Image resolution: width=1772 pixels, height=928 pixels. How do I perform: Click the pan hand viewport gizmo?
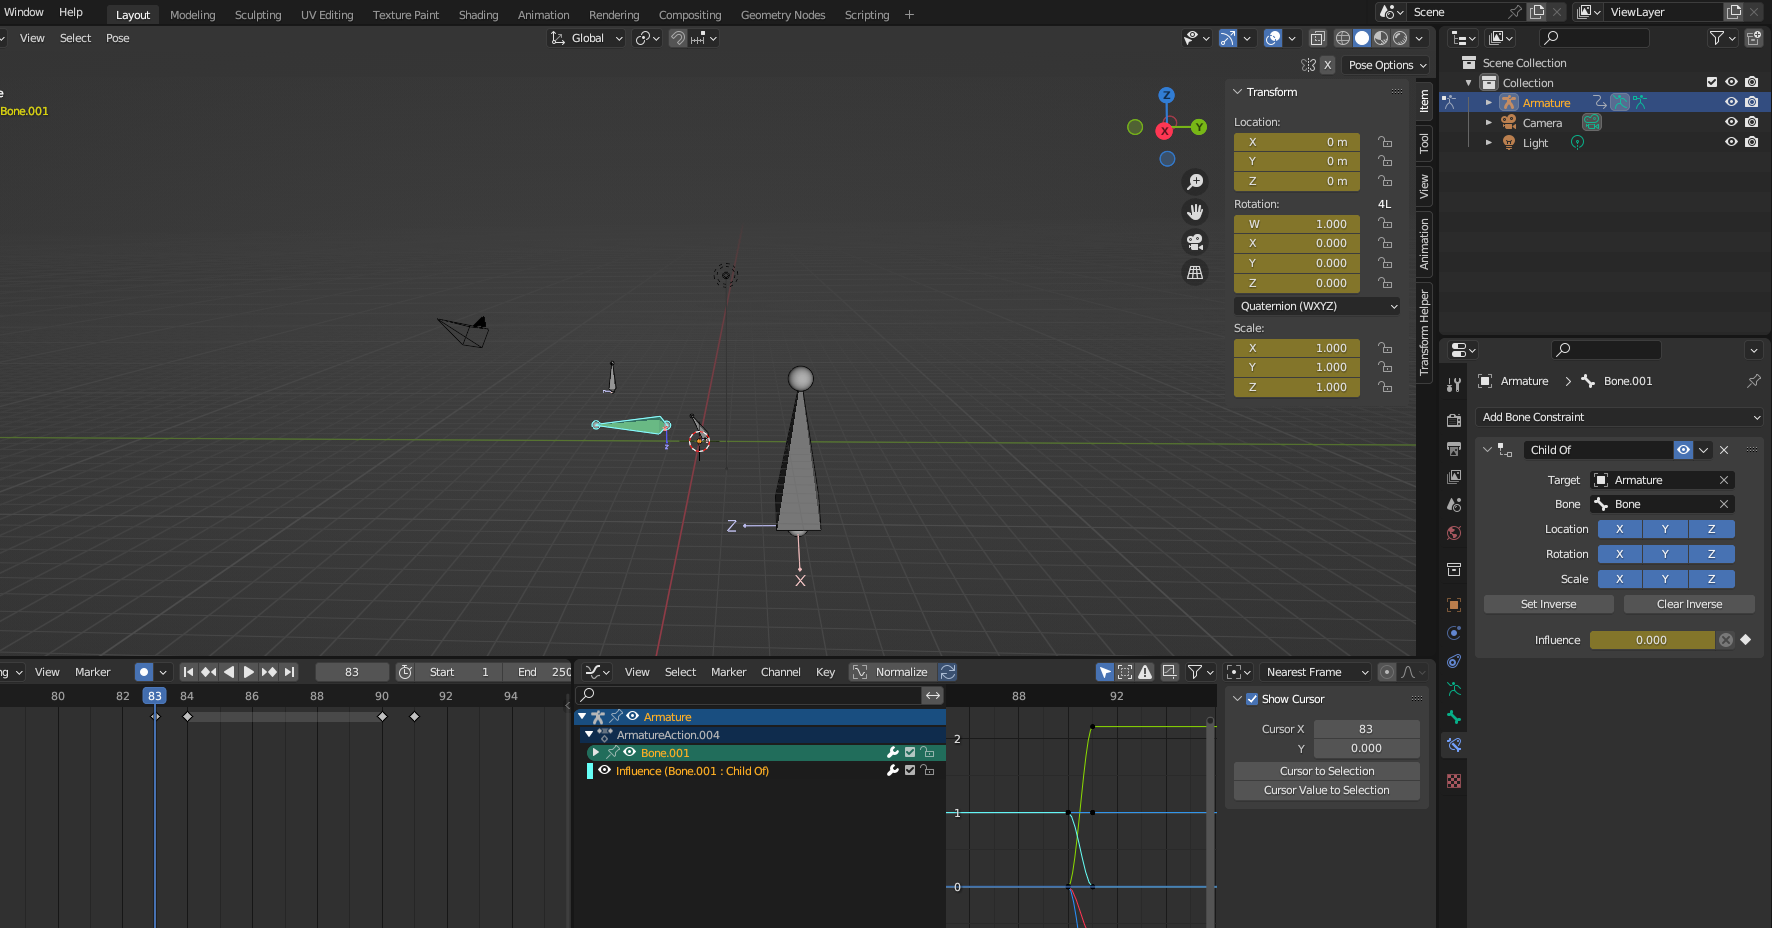(x=1195, y=212)
